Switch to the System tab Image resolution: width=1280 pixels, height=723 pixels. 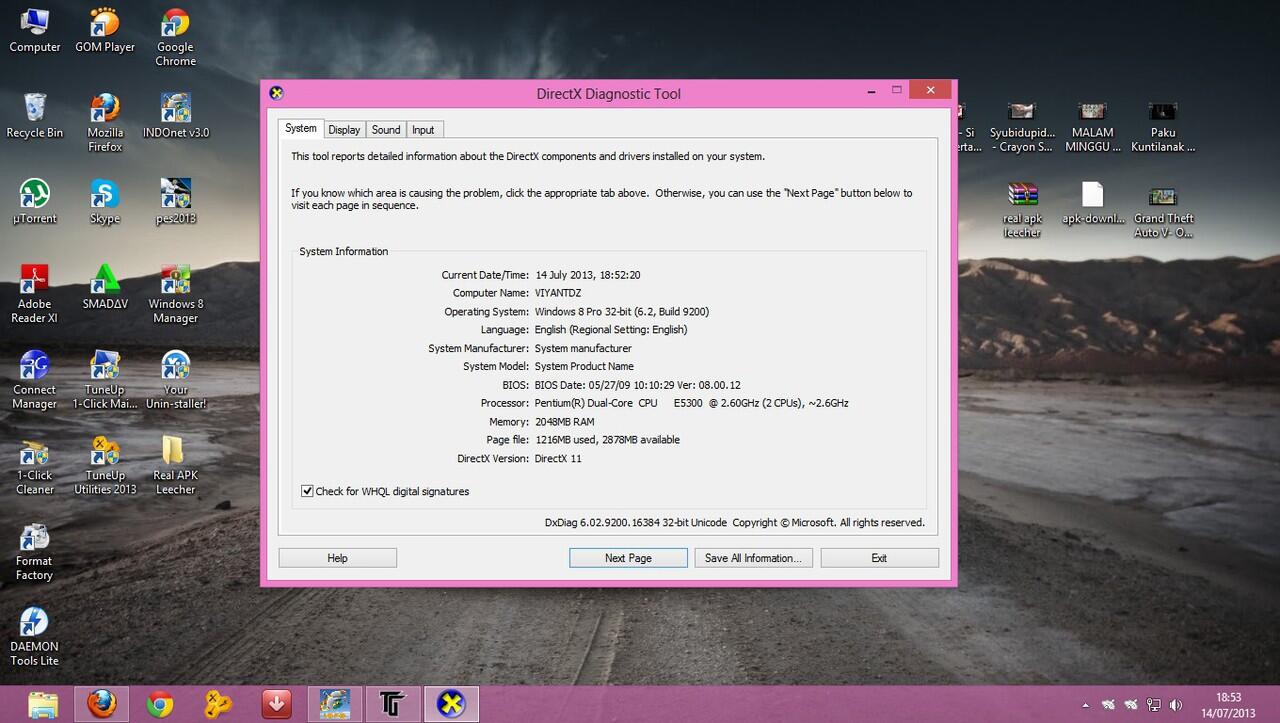pos(300,129)
